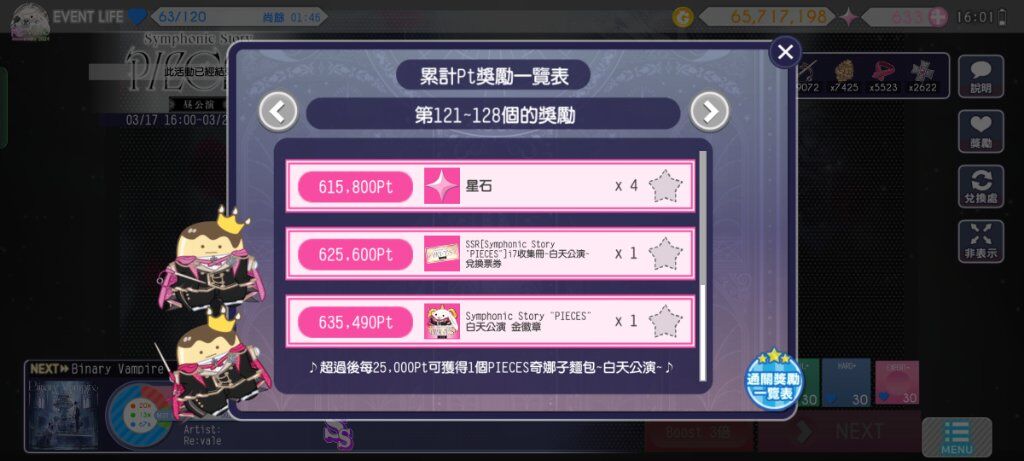Viewport: 1024px width, 461px height.
Task: Tap the star stamp on 625,600Pt row
Action: point(665,254)
